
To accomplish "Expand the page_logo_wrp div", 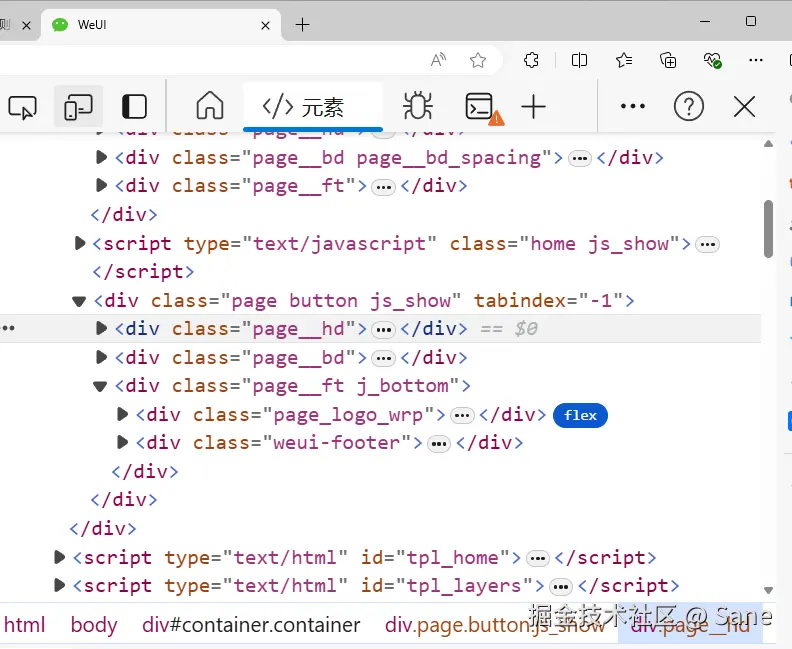I will pos(122,414).
